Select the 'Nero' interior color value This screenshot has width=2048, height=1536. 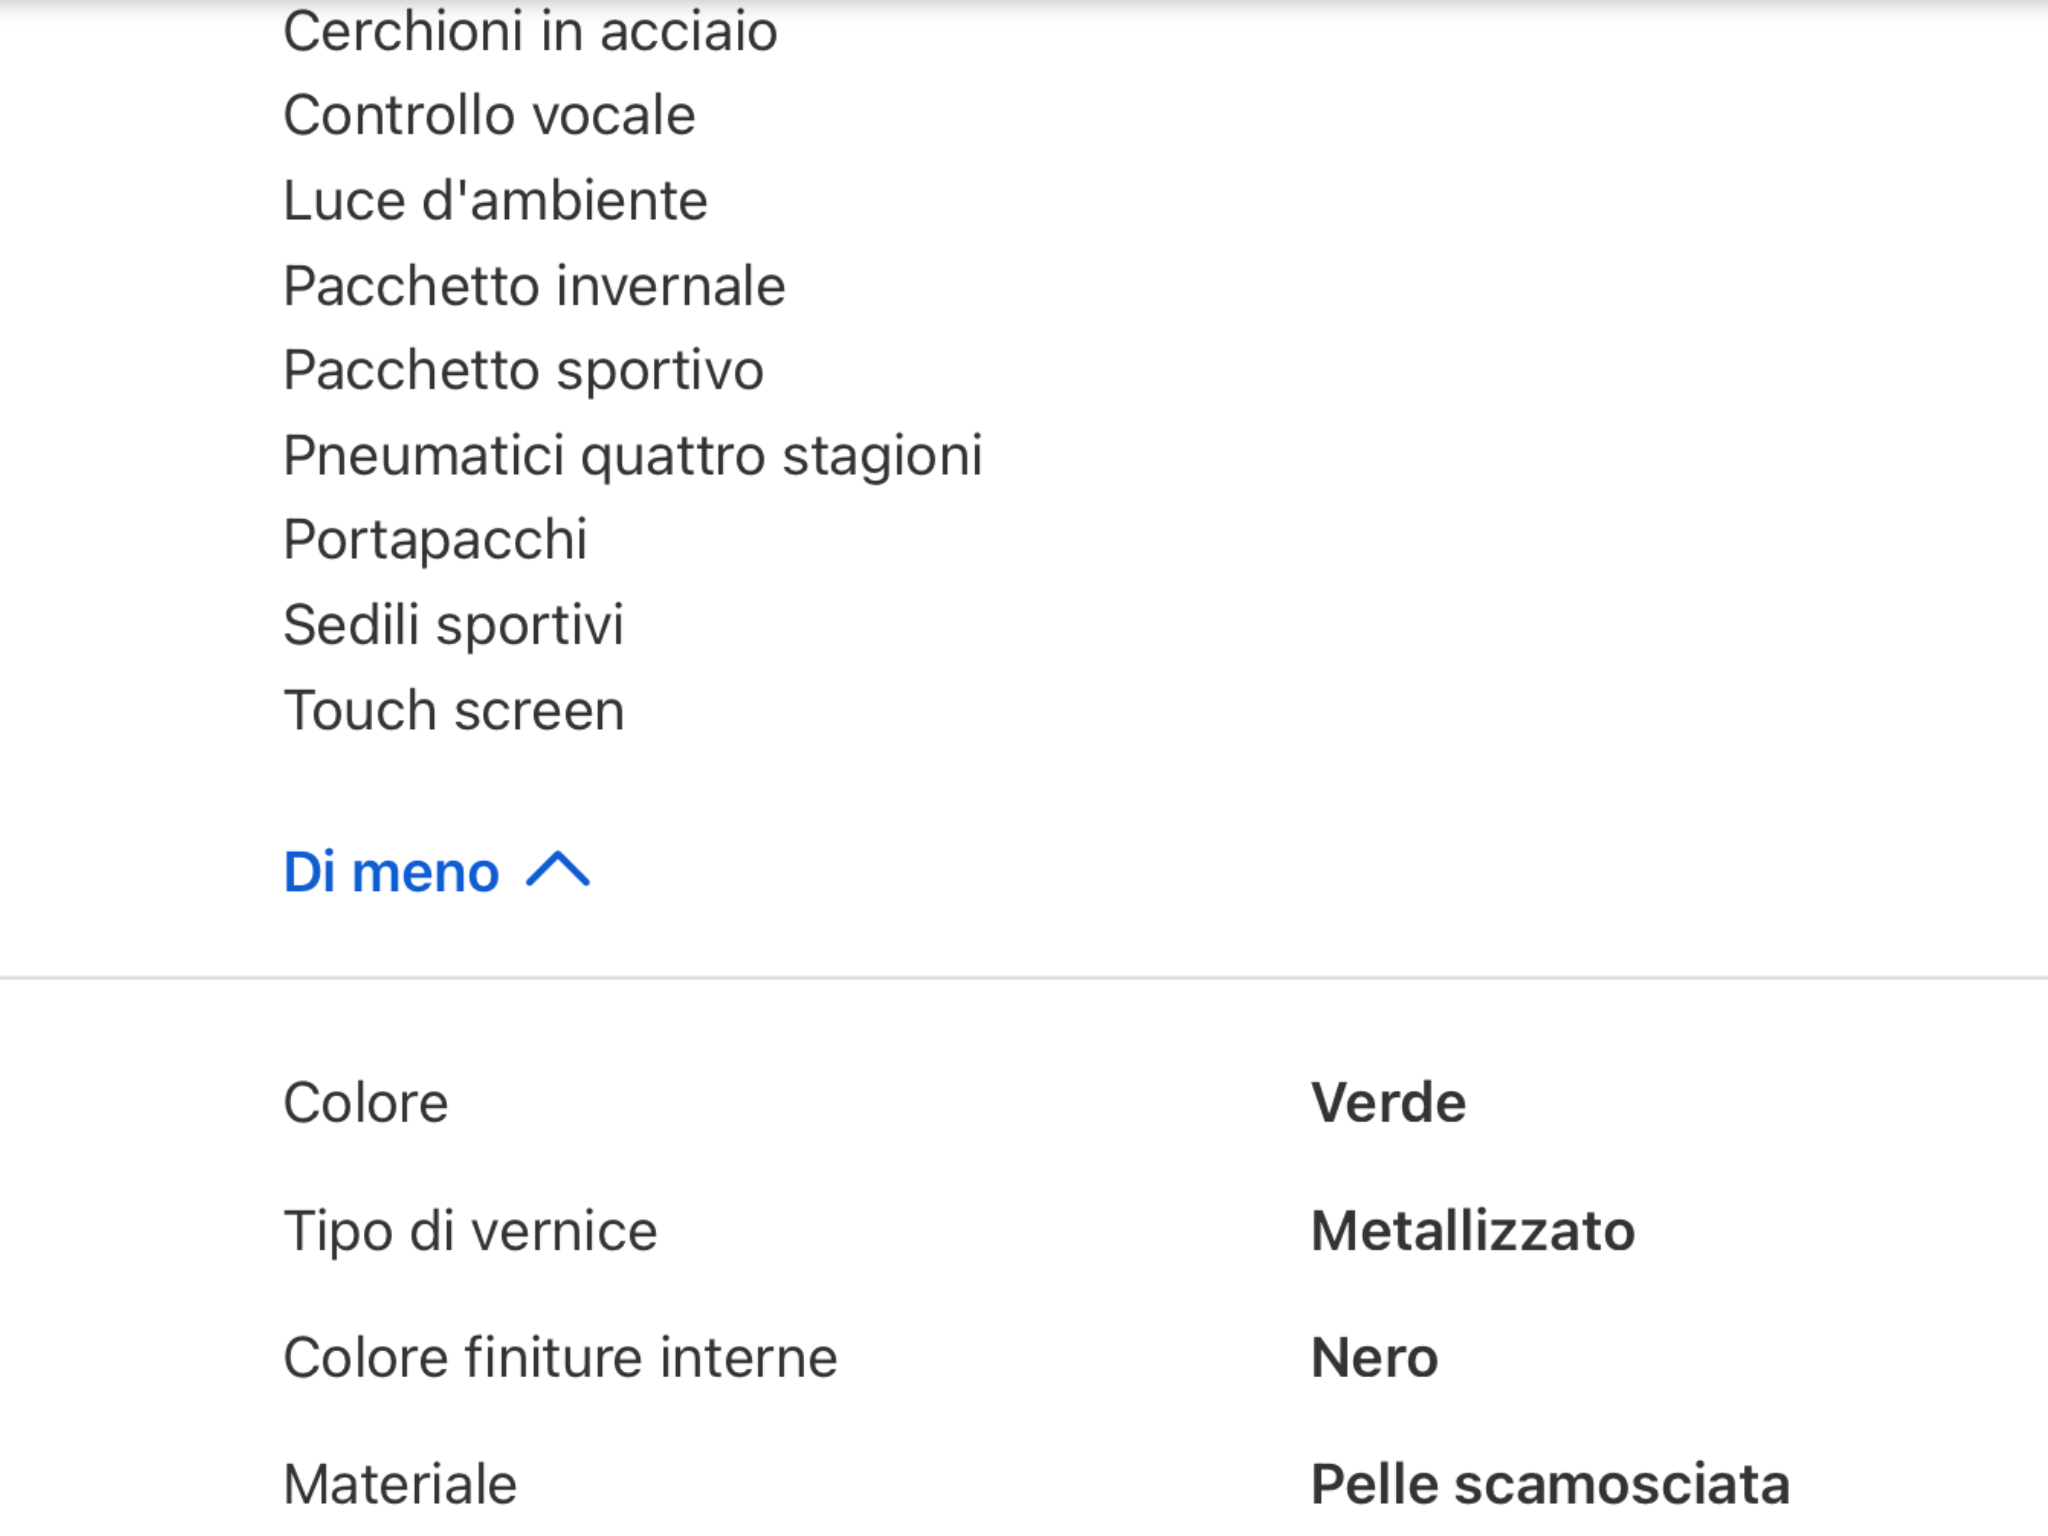(x=1374, y=1357)
